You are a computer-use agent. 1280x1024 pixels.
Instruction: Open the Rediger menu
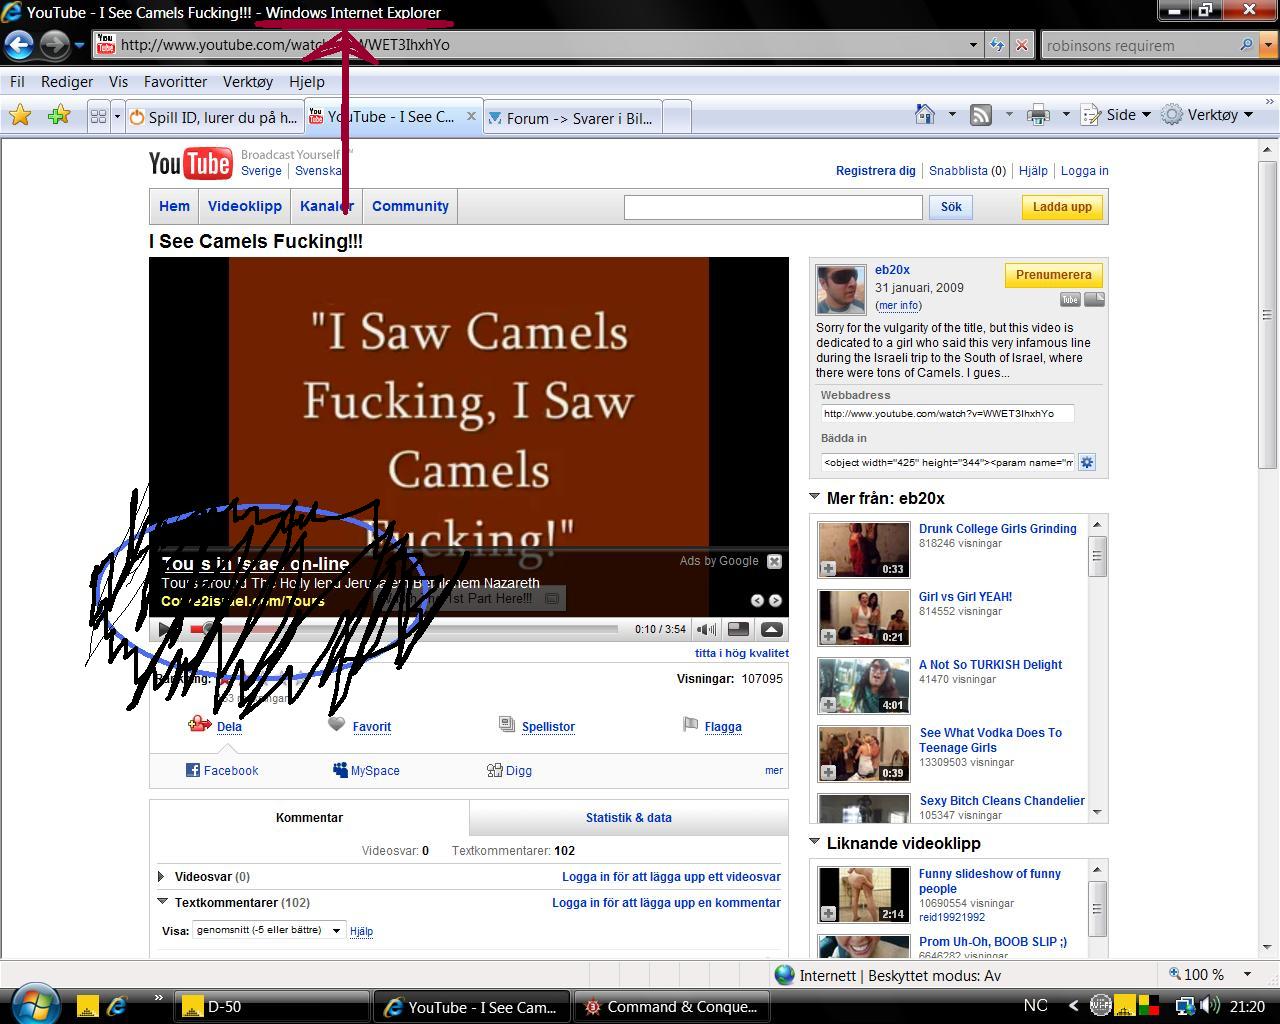click(67, 82)
